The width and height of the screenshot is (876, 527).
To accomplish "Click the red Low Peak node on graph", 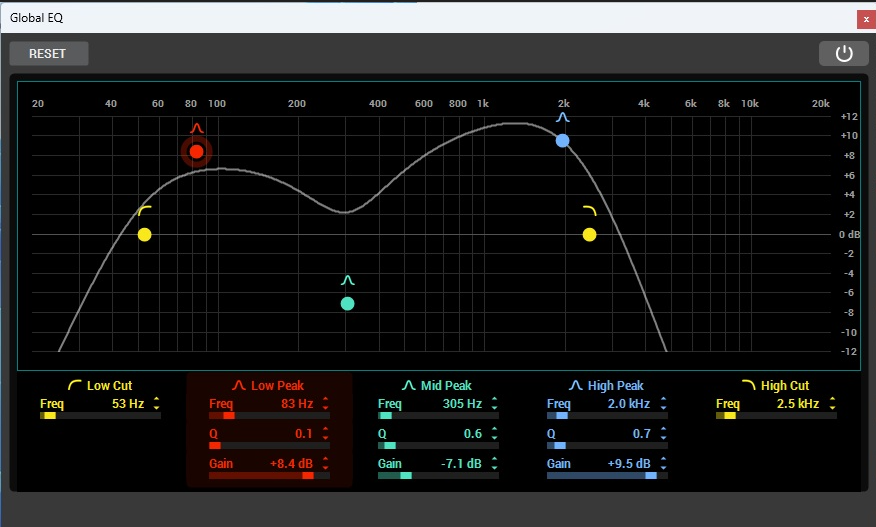I will [197, 152].
